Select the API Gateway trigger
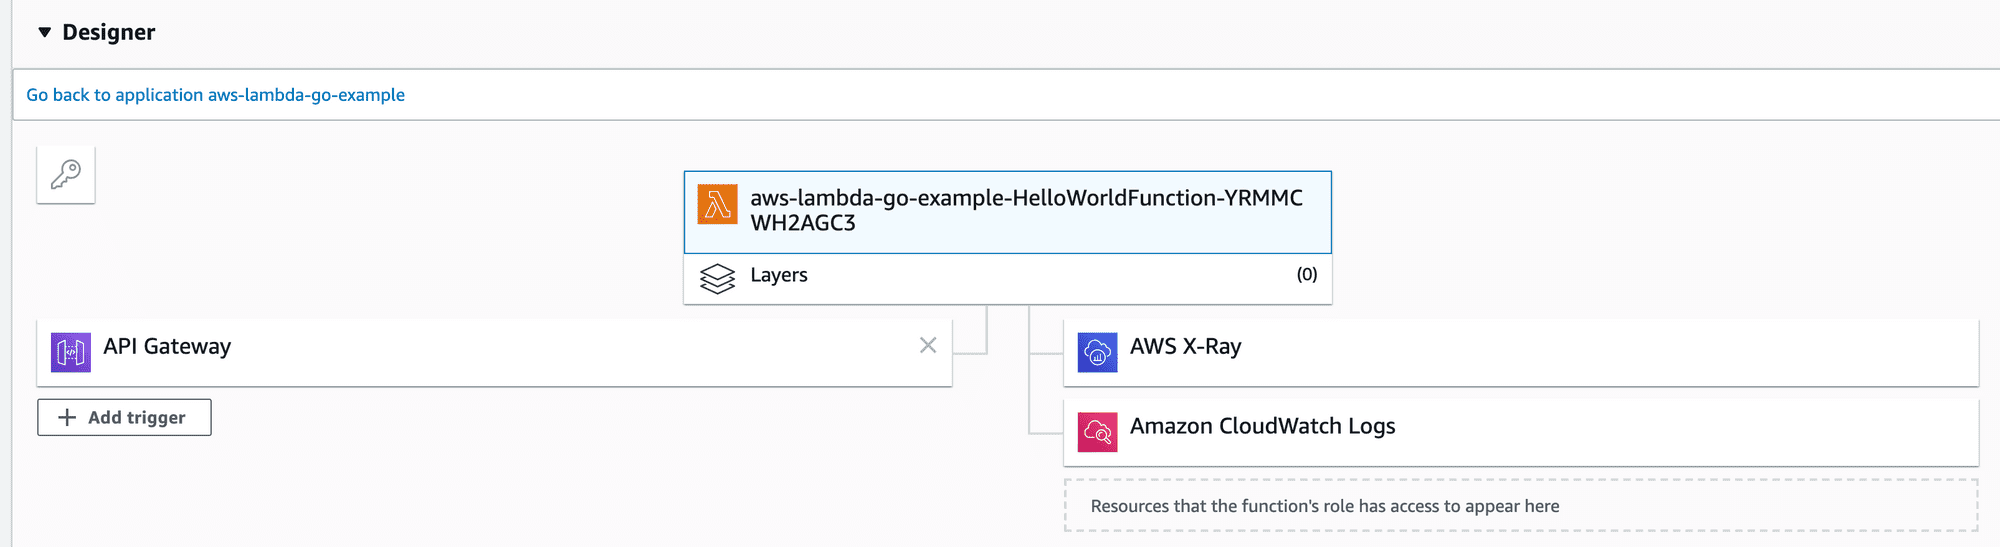2000x547 pixels. (x=494, y=352)
